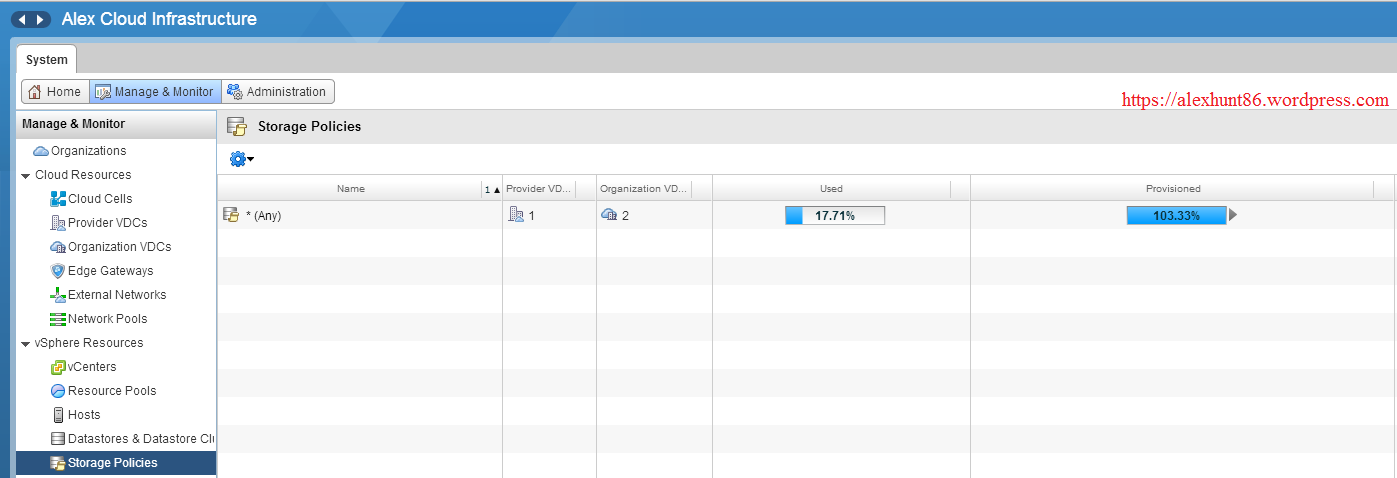
Task: Open the gear actions dropdown menu
Action: pyautogui.click(x=241, y=159)
